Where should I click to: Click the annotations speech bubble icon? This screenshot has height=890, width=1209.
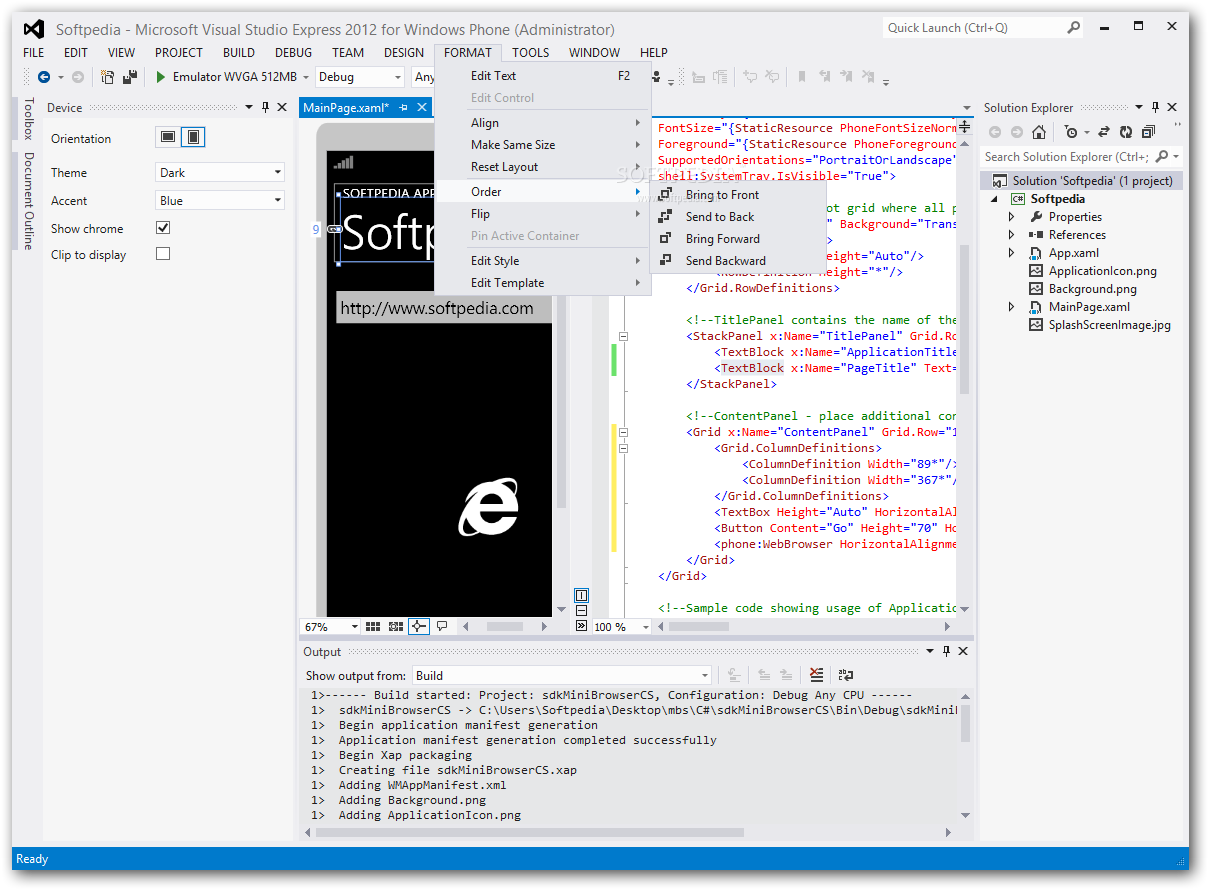point(441,626)
